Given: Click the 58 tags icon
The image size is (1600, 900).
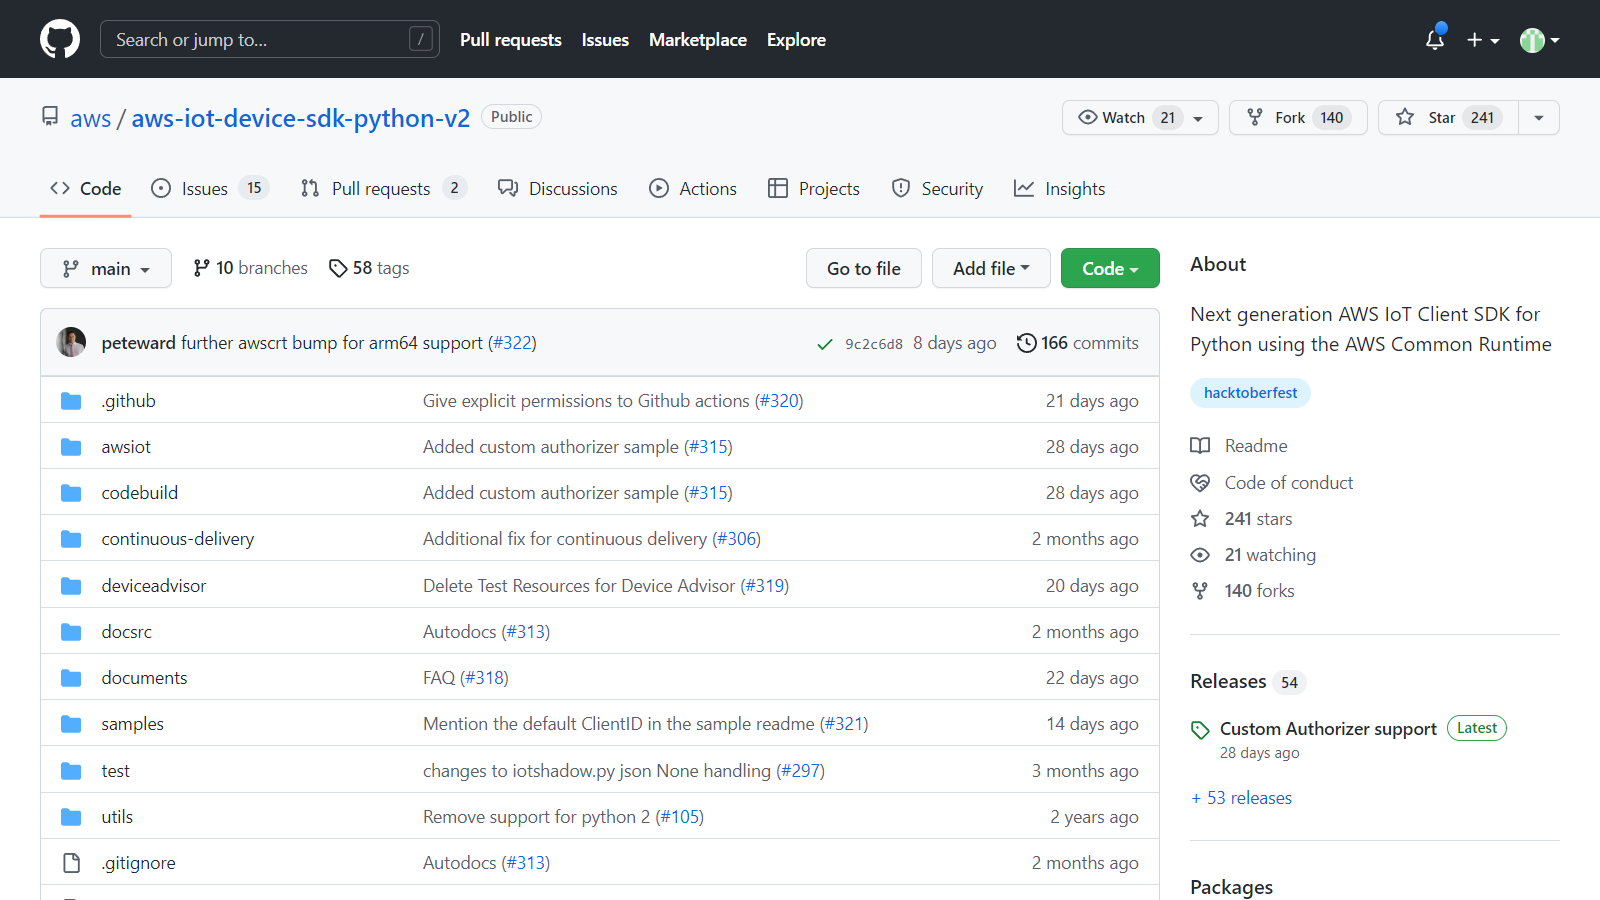Looking at the screenshot, I should [338, 268].
